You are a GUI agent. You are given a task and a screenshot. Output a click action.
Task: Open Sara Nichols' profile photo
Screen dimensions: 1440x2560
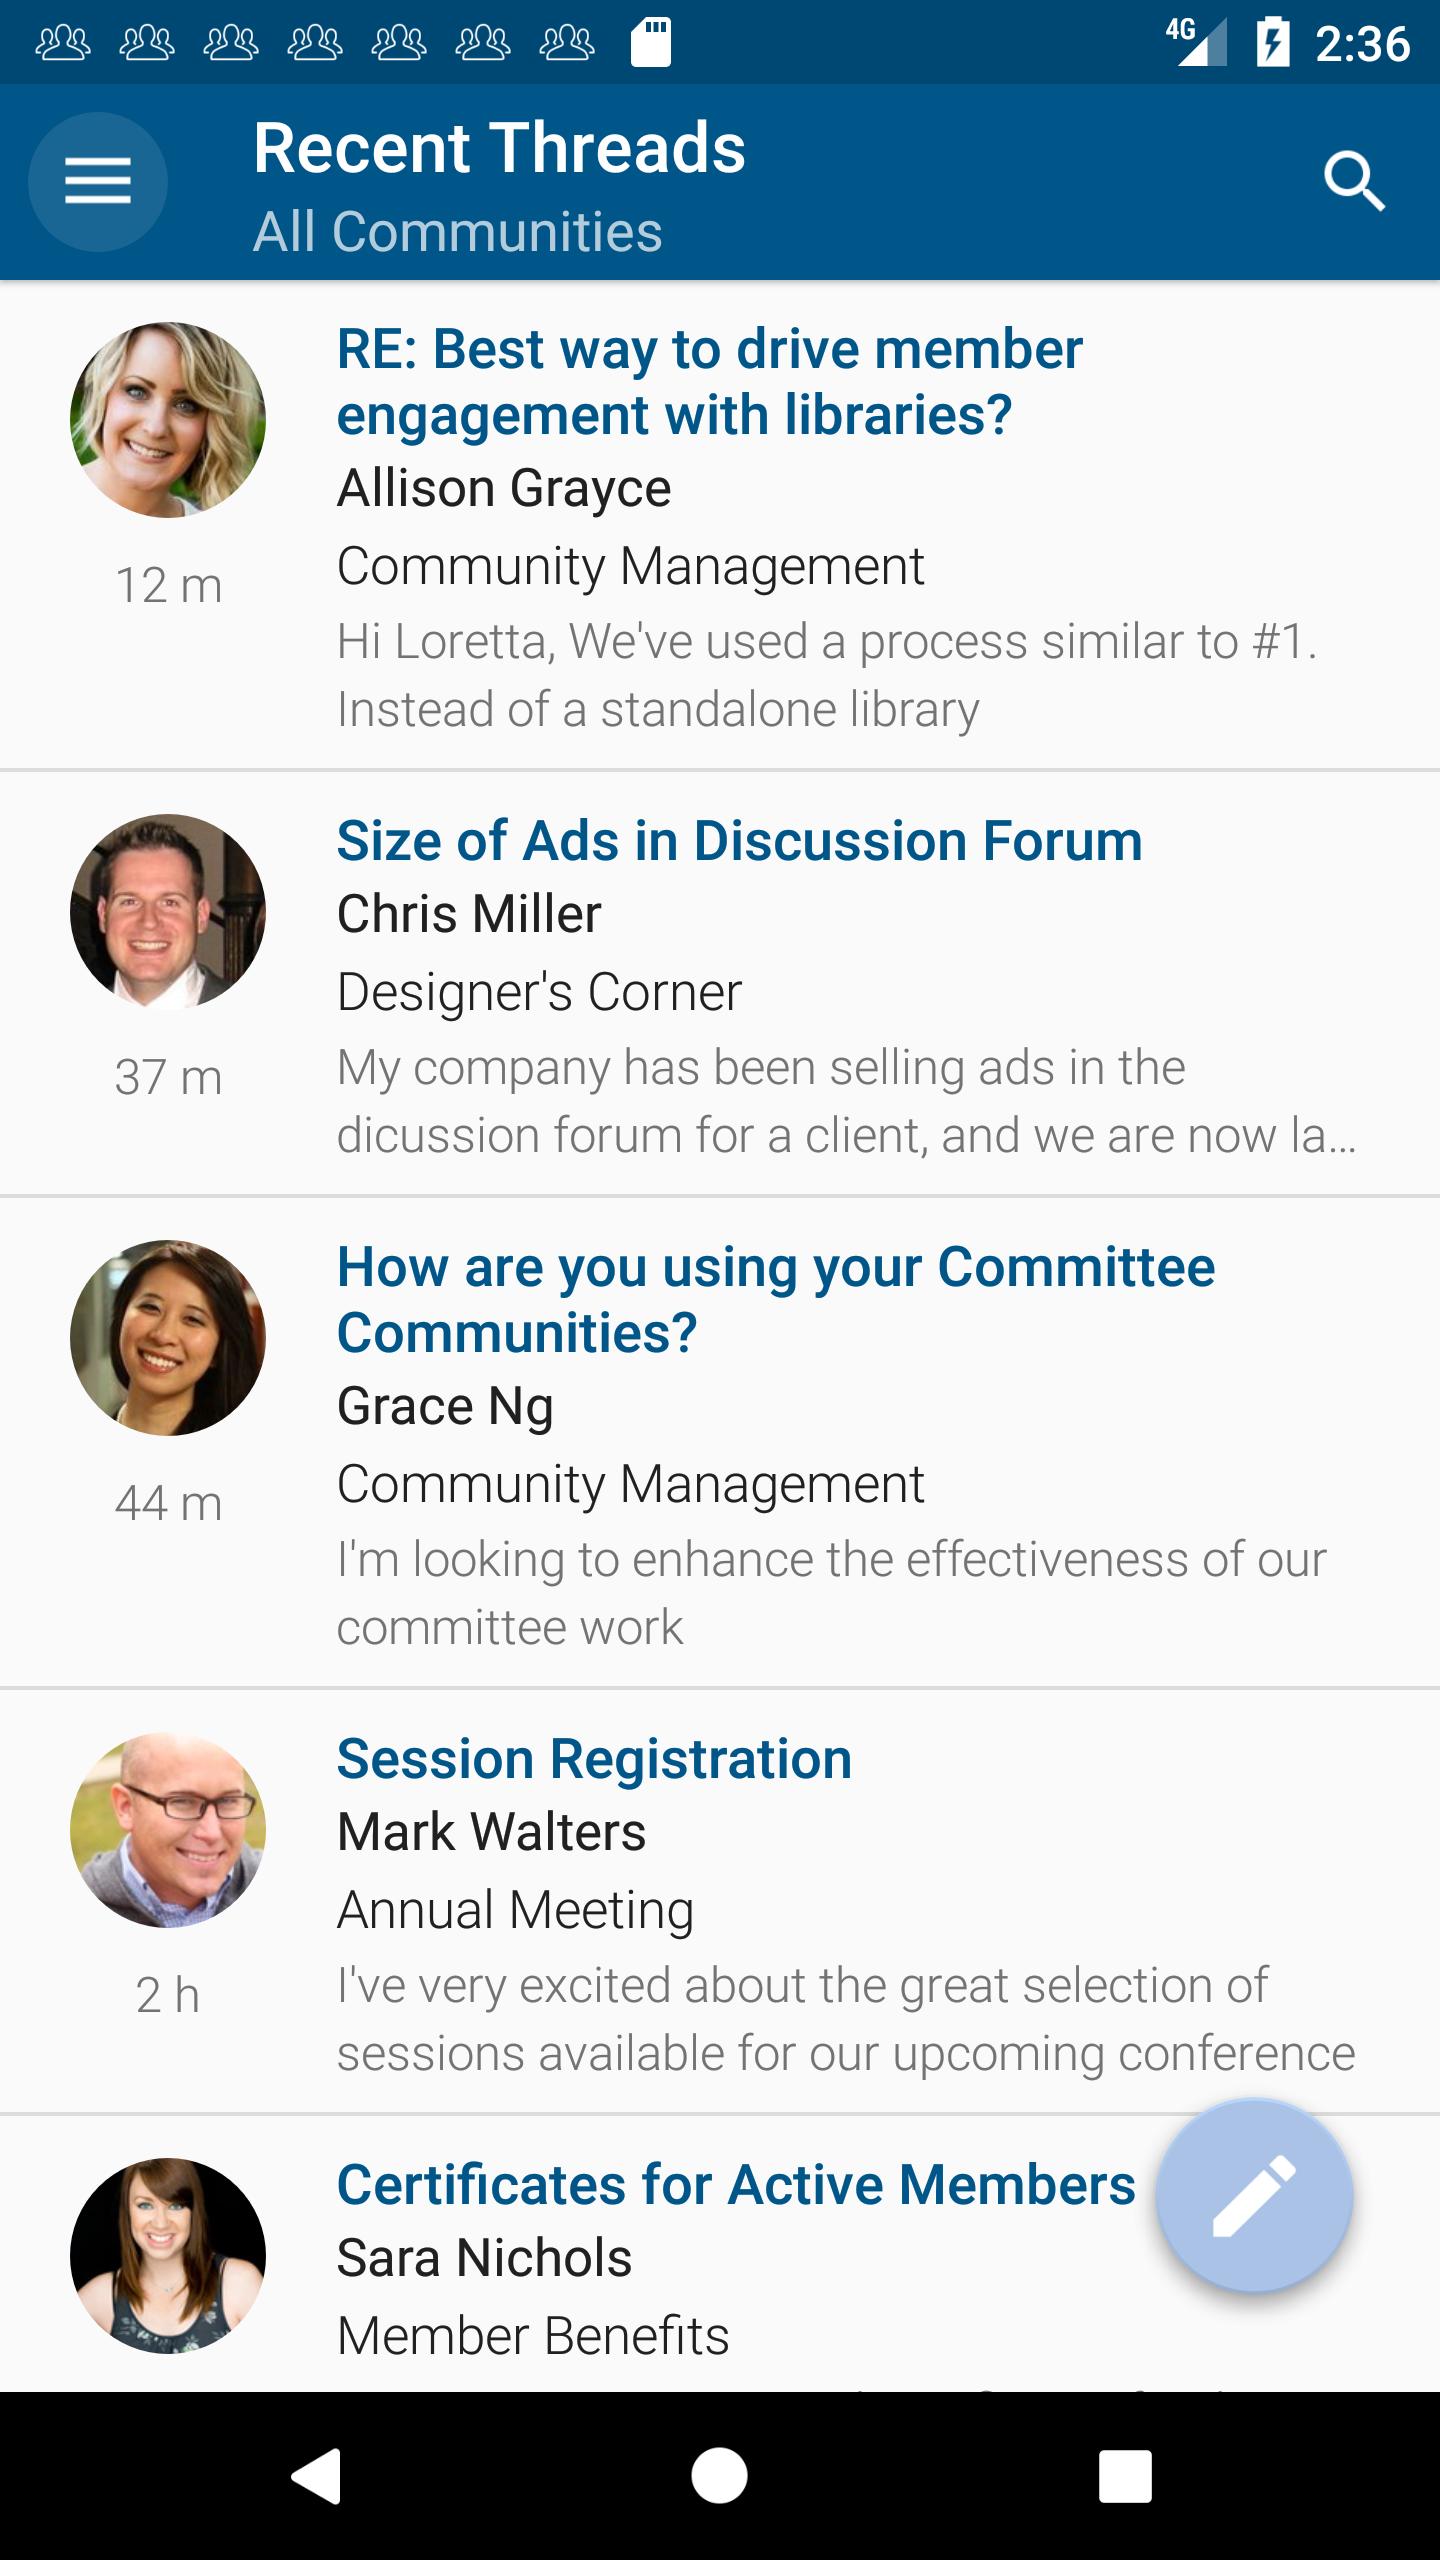[x=168, y=2256]
